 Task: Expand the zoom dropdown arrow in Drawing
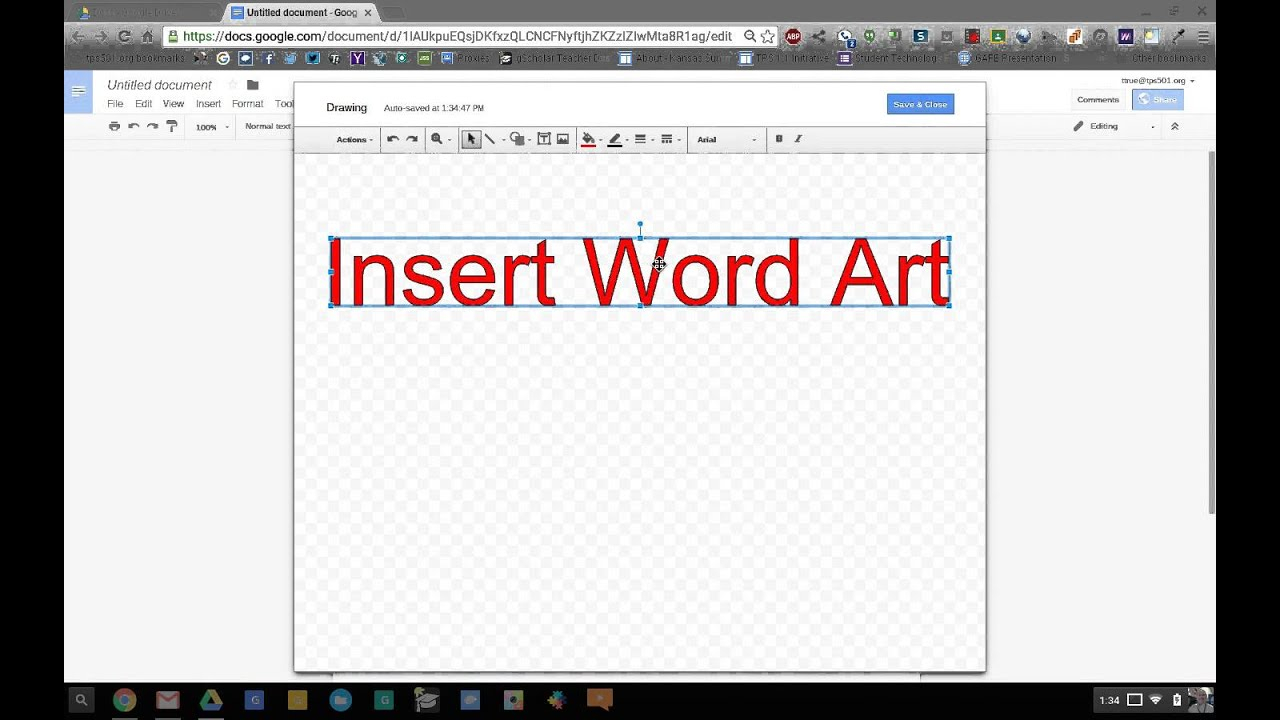449,140
